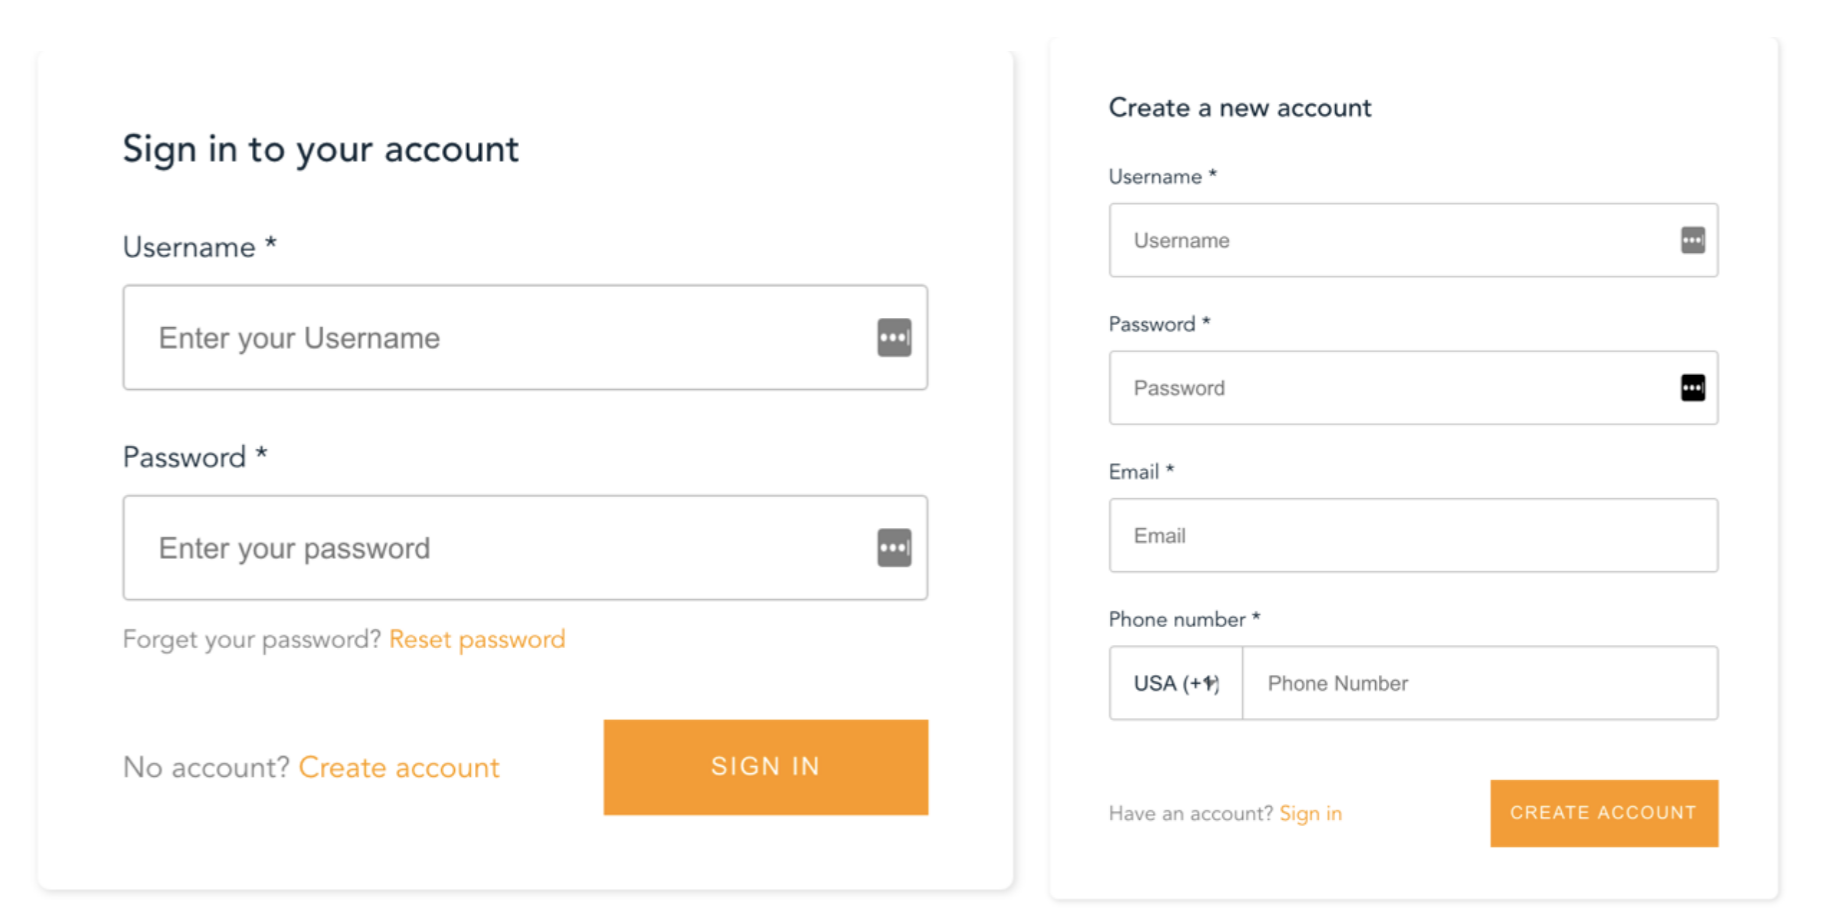Focus the Enter your Username field
This screenshot has height=920, width=1824.
pyautogui.click(x=500, y=338)
